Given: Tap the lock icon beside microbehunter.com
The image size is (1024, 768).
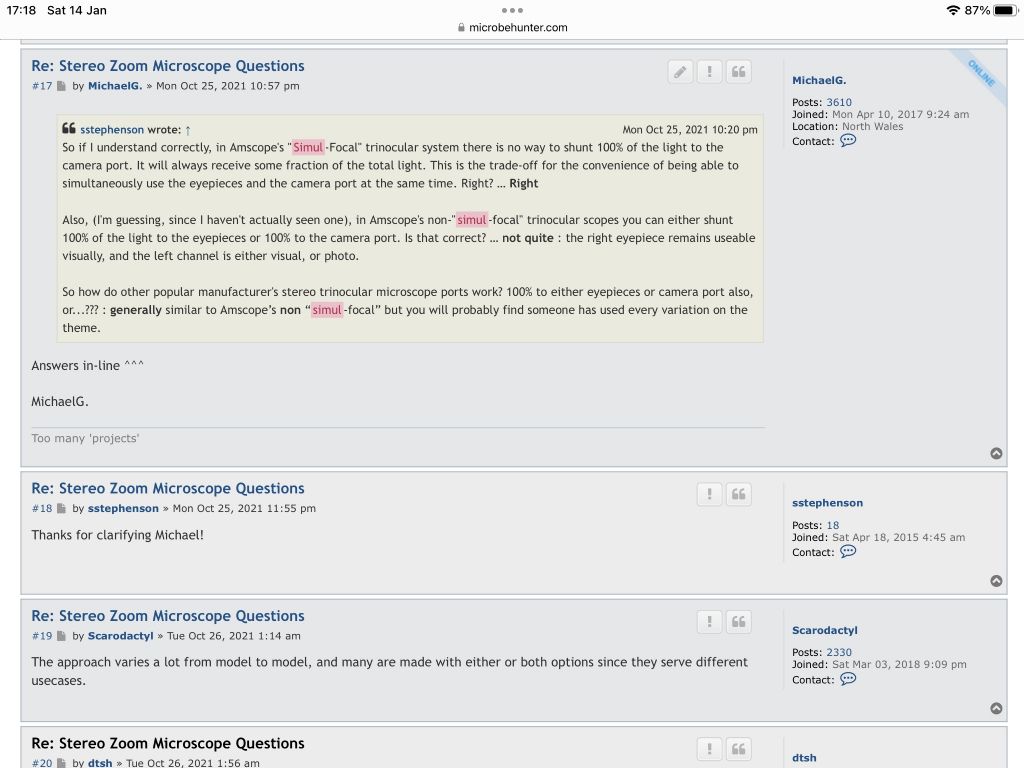Looking at the screenshot, I should tap(461, 27).
